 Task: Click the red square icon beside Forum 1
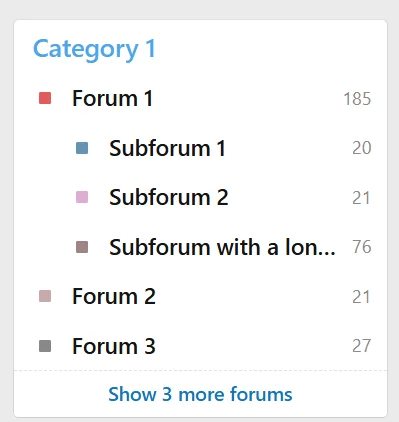tap(45, 98)
